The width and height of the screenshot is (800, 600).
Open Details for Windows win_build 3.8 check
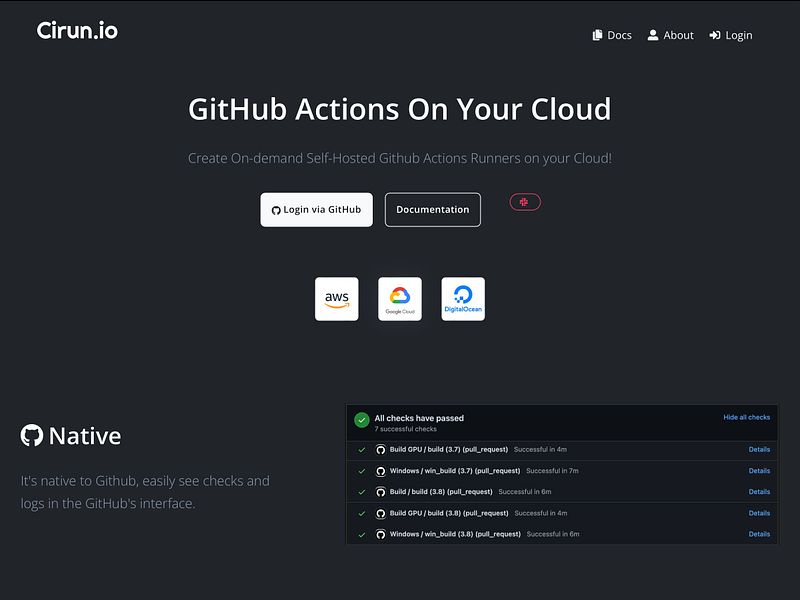pos(759,534)
